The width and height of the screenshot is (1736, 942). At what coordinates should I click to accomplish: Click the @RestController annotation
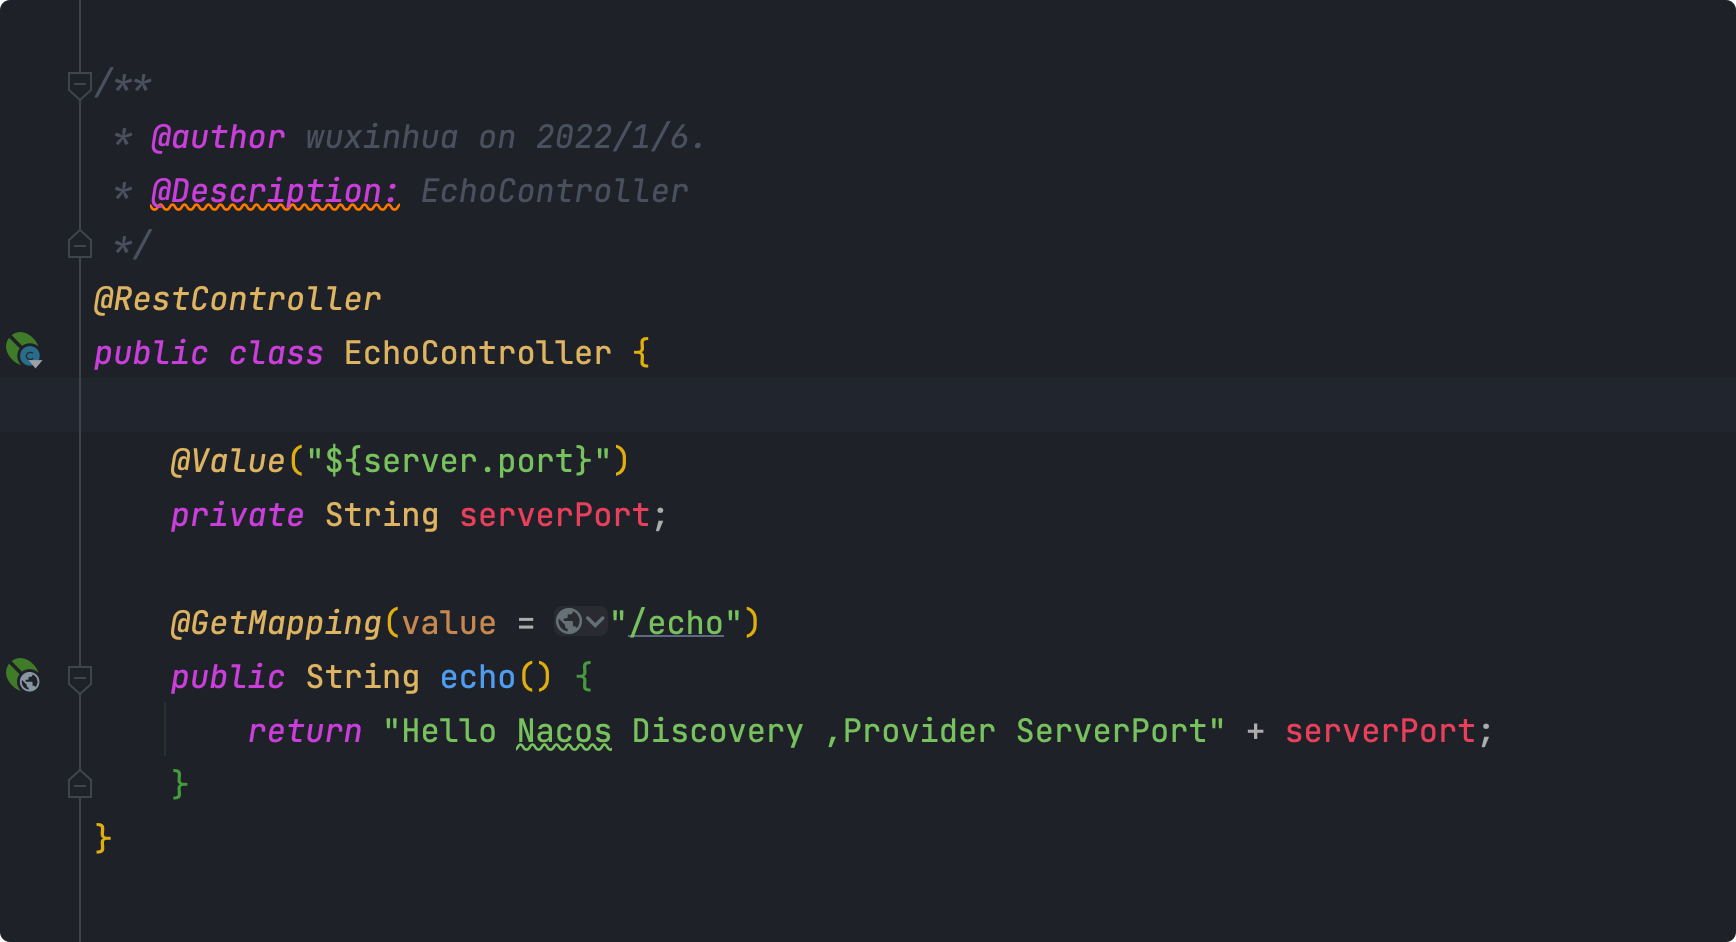point(237,299)
